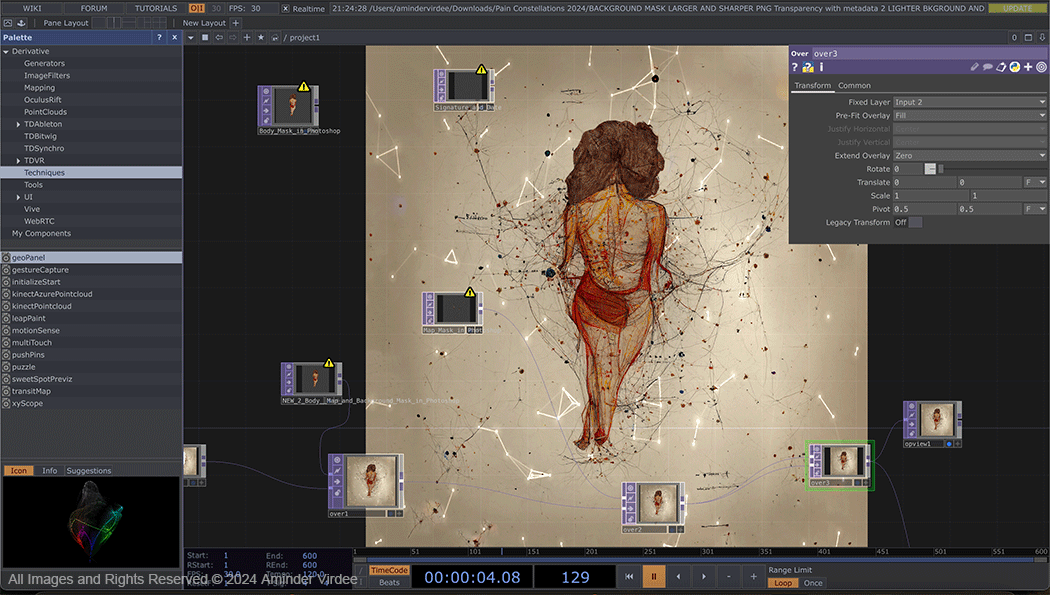Screen dimensions: 1050x595
Task: Open the pane type dropdown arrow beside path
Action: click(191, 37)
